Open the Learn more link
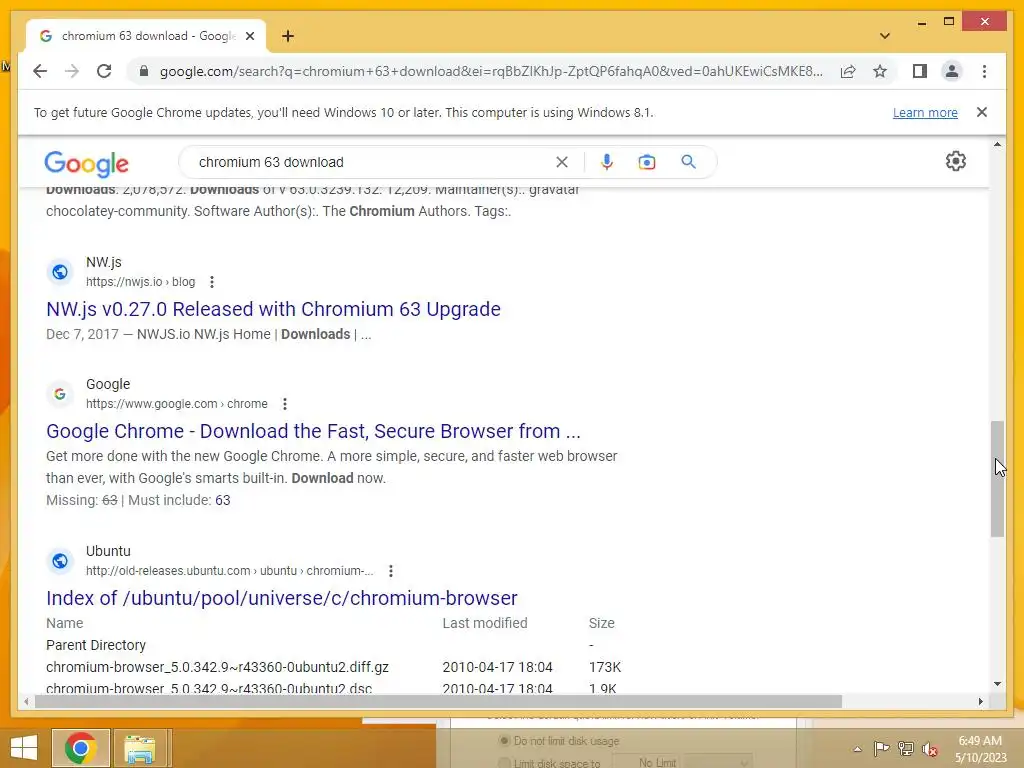 point(925,112)
